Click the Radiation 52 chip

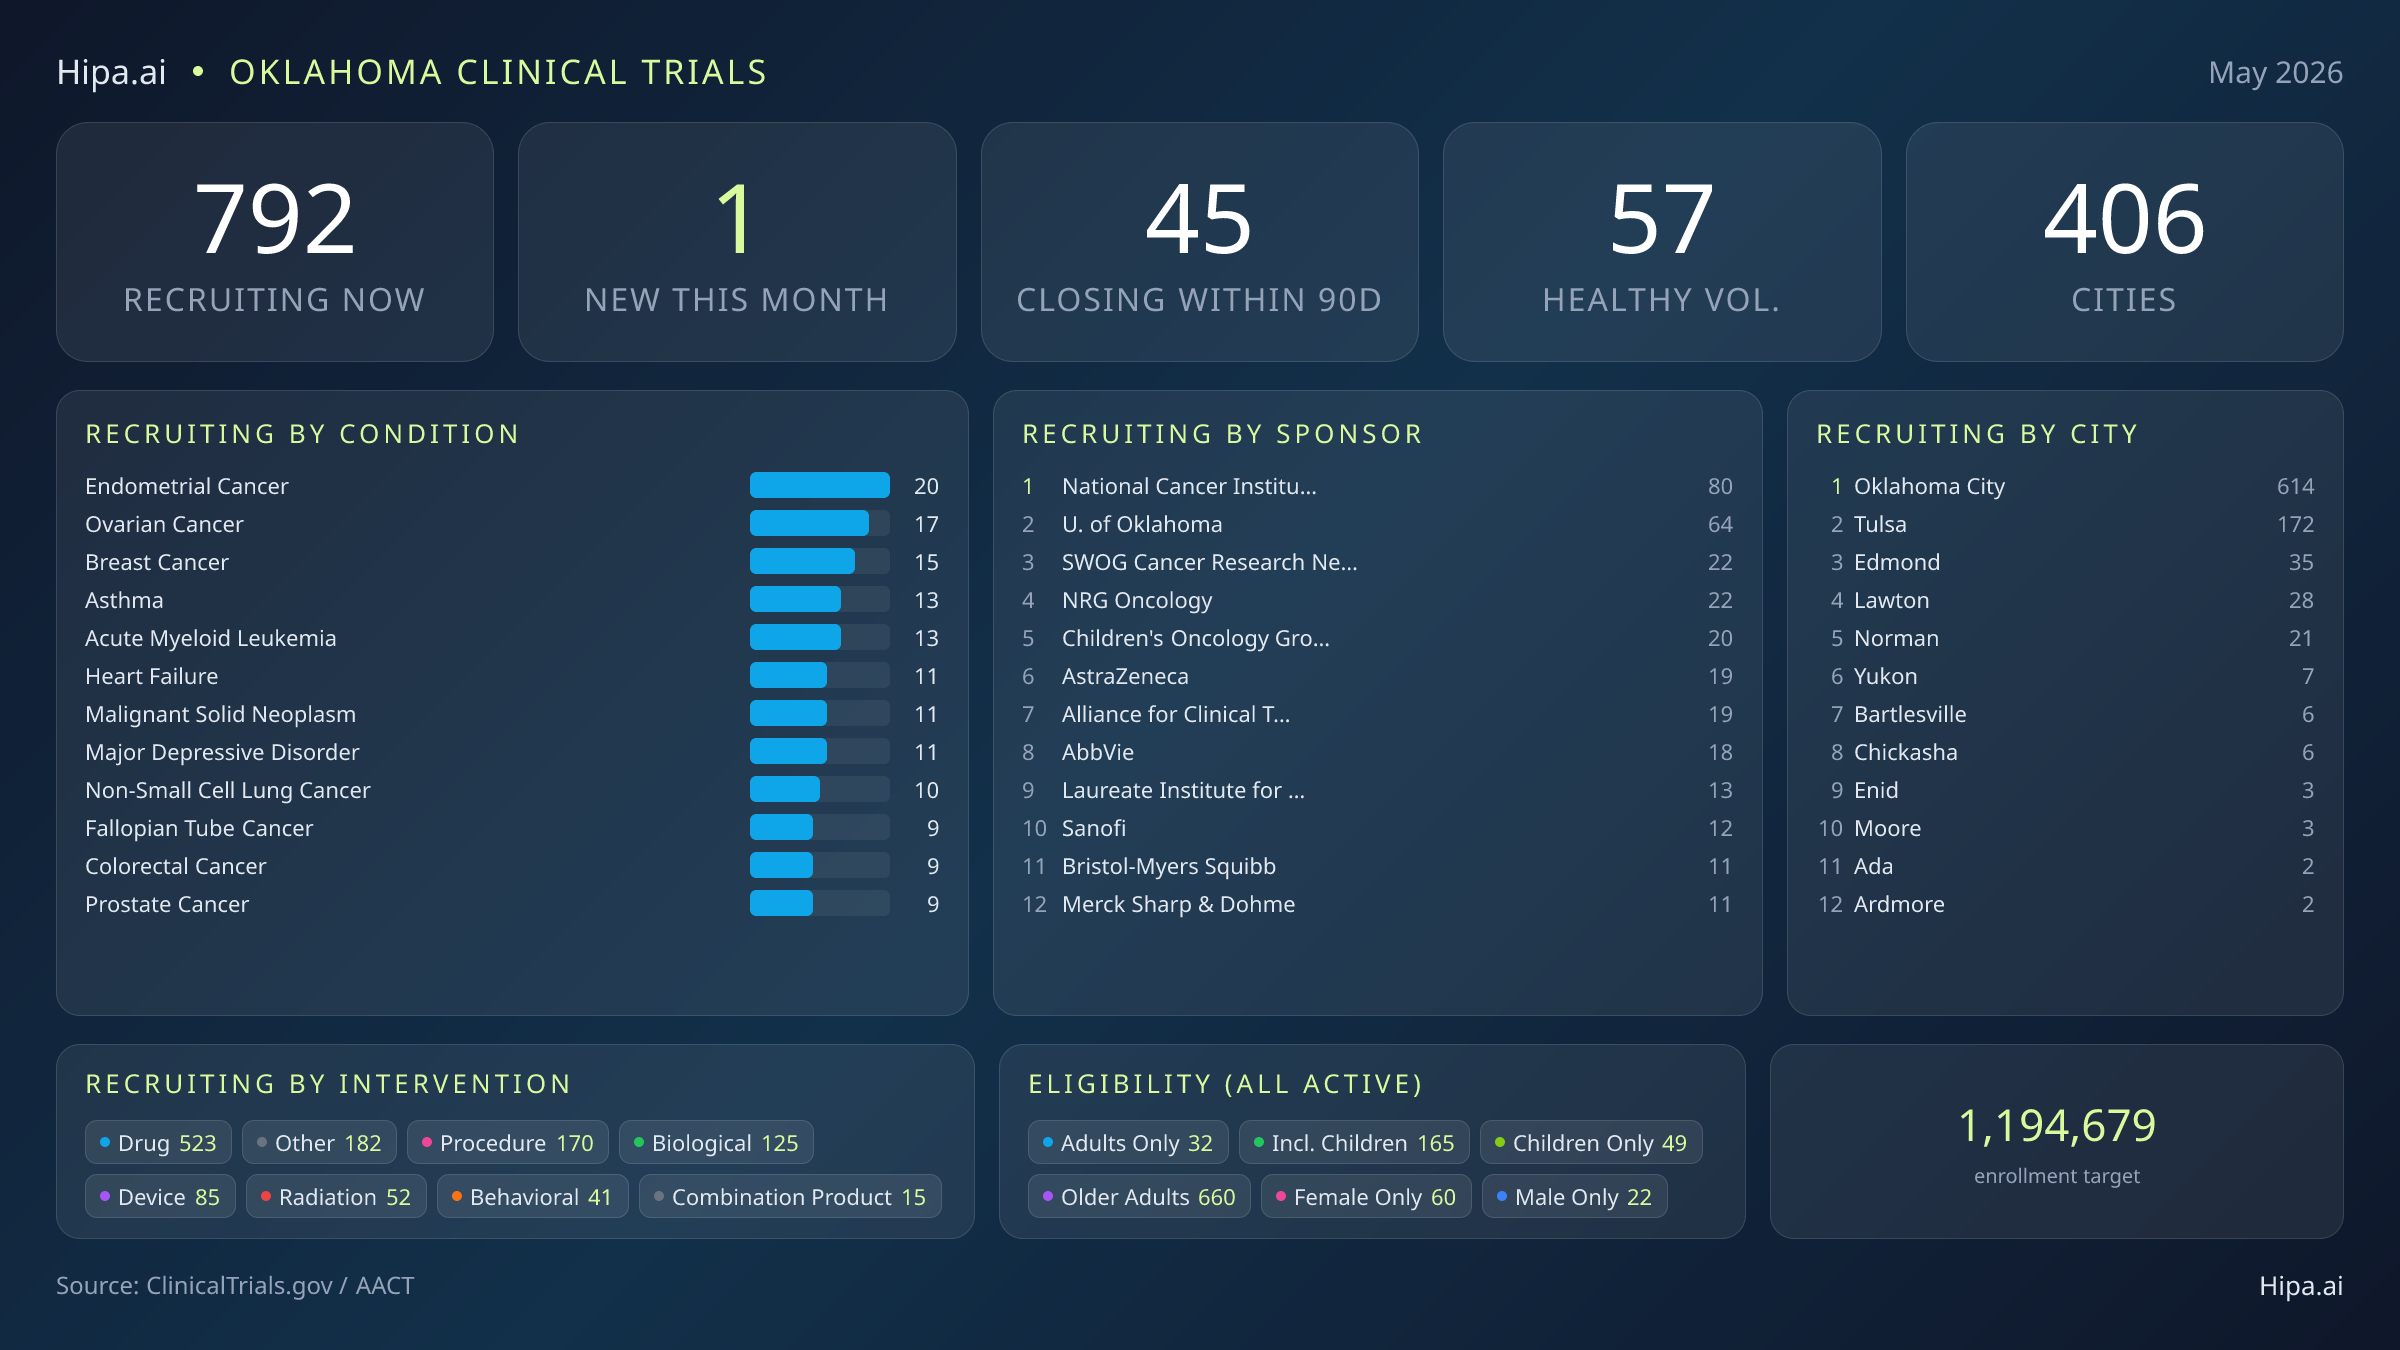coord(336,1197)
